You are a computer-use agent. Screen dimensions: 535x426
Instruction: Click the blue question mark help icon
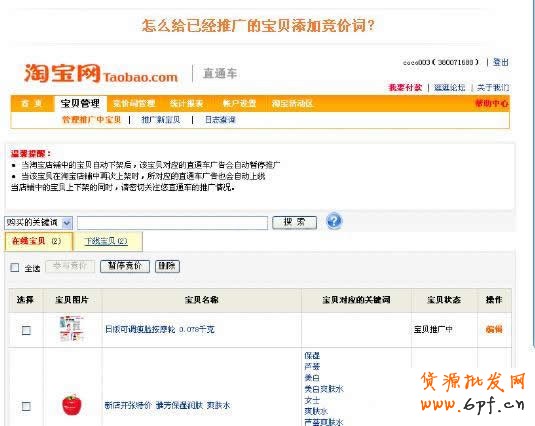click(334, 221)
